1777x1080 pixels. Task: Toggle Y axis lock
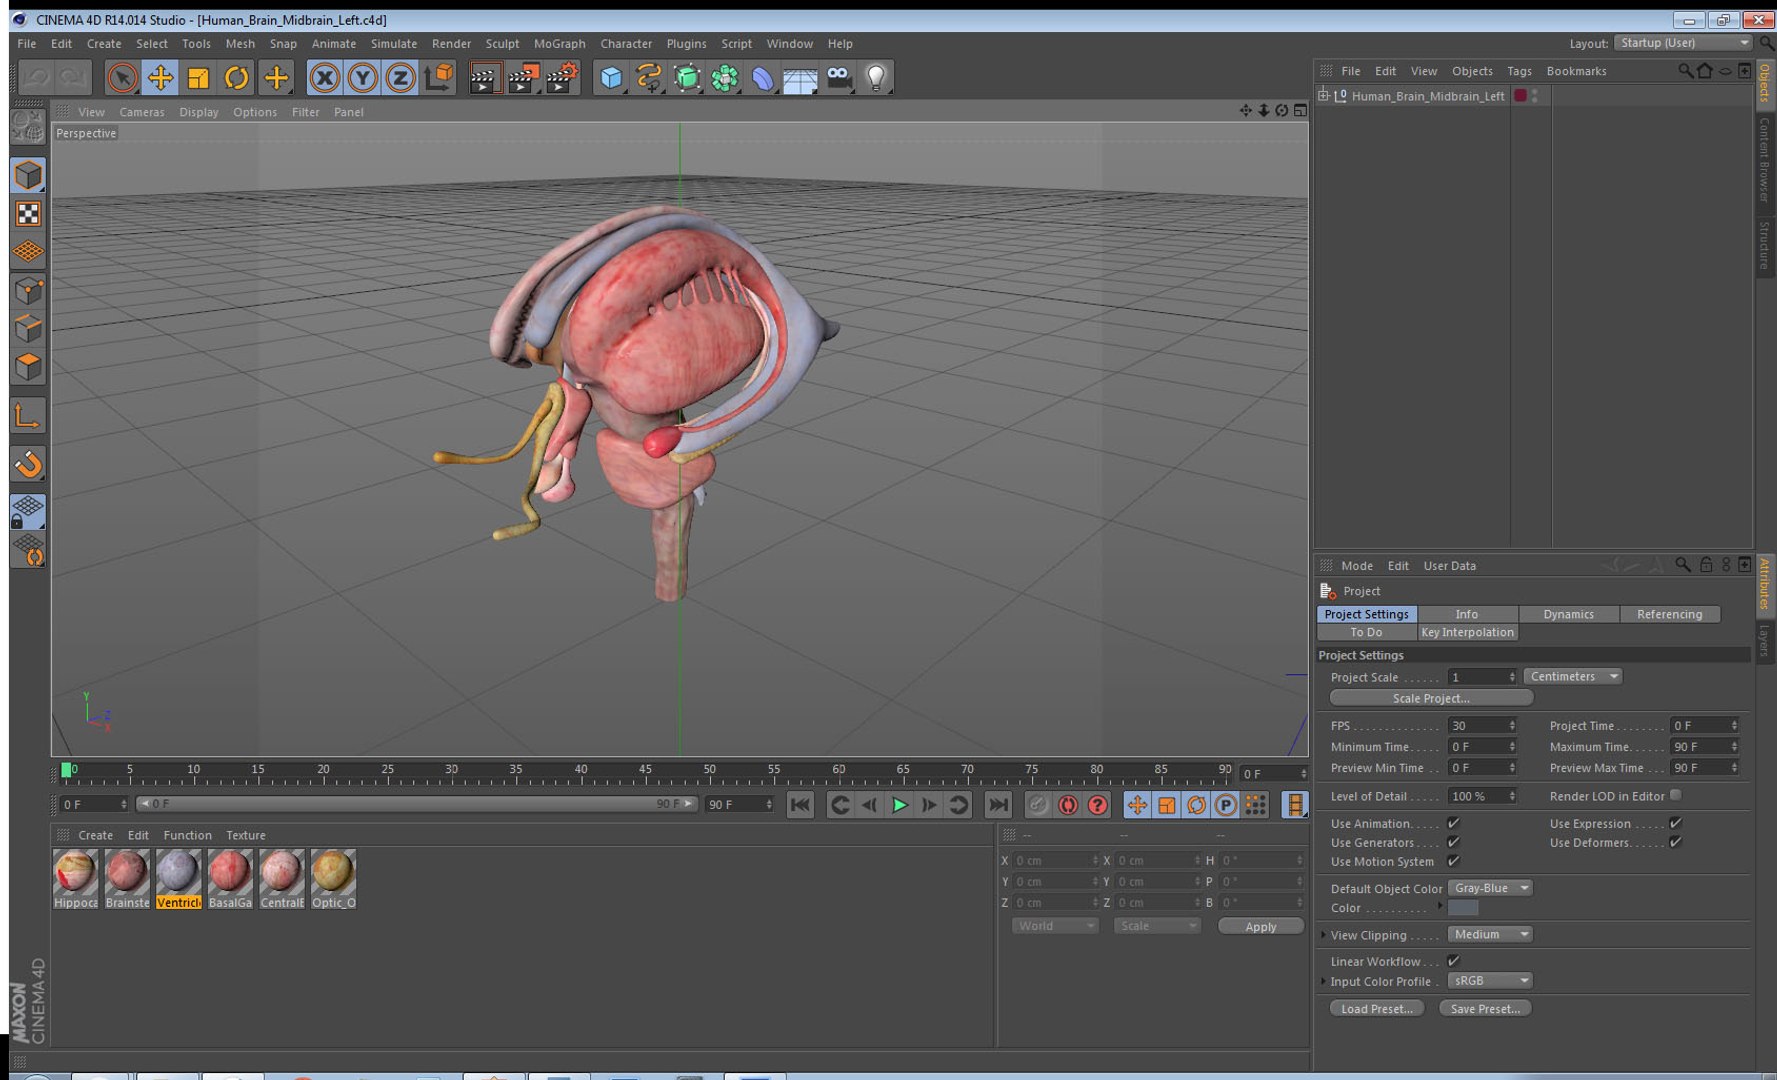pyautogui.click(x=362, y=78)
